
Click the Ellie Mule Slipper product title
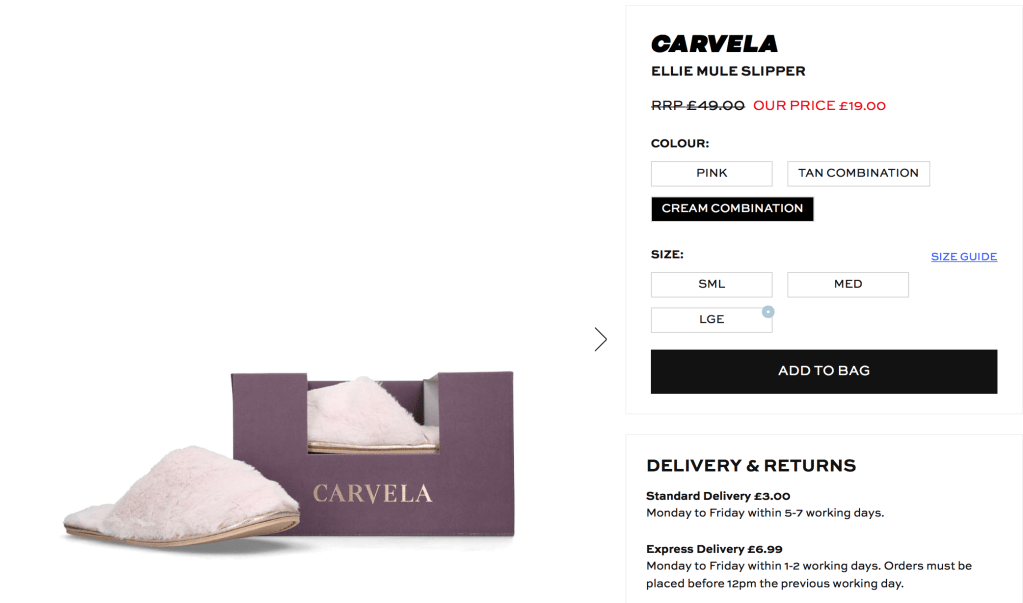(x=728, y=71)
